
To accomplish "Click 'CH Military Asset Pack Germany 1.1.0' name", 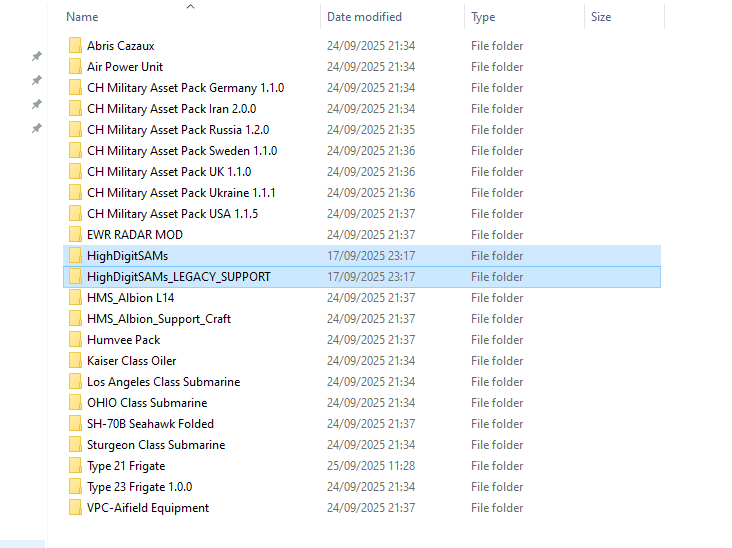I will tap(185, 88).
